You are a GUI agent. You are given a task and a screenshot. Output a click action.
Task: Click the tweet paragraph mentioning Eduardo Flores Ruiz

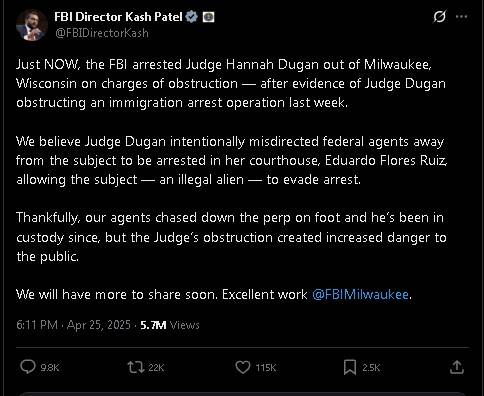232,161
